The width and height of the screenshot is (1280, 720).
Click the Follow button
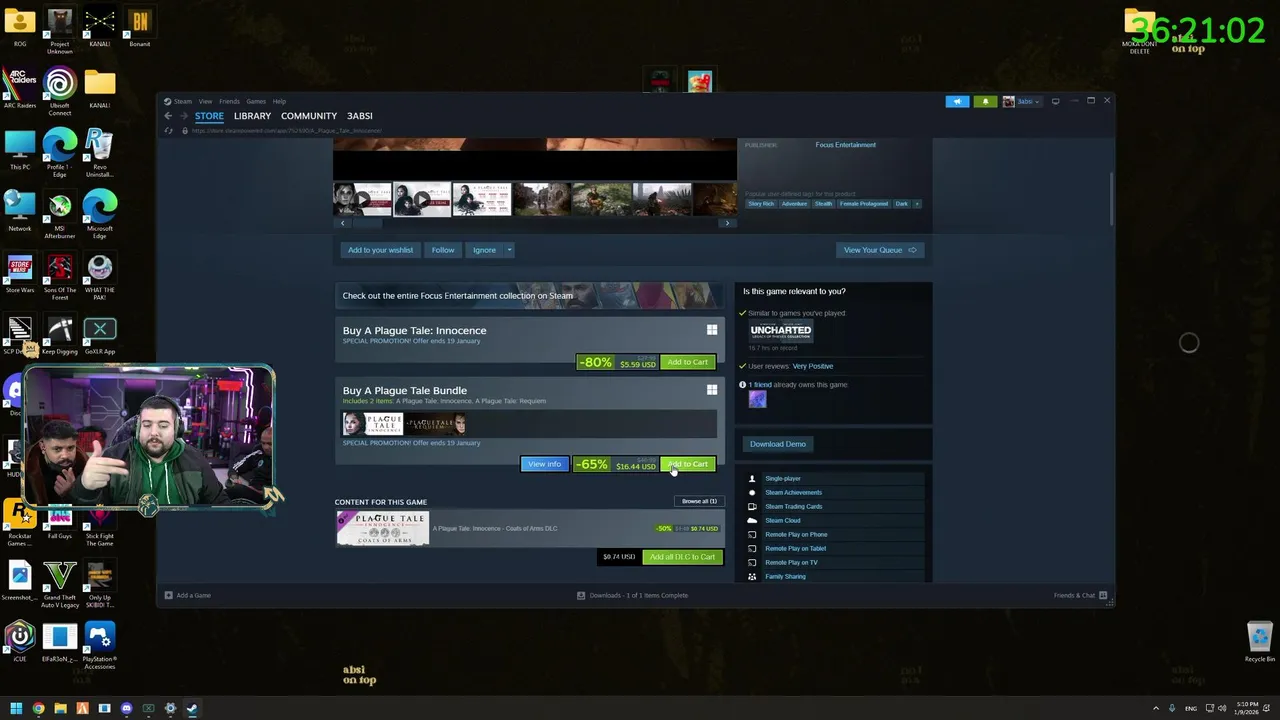tap(443, 250)
